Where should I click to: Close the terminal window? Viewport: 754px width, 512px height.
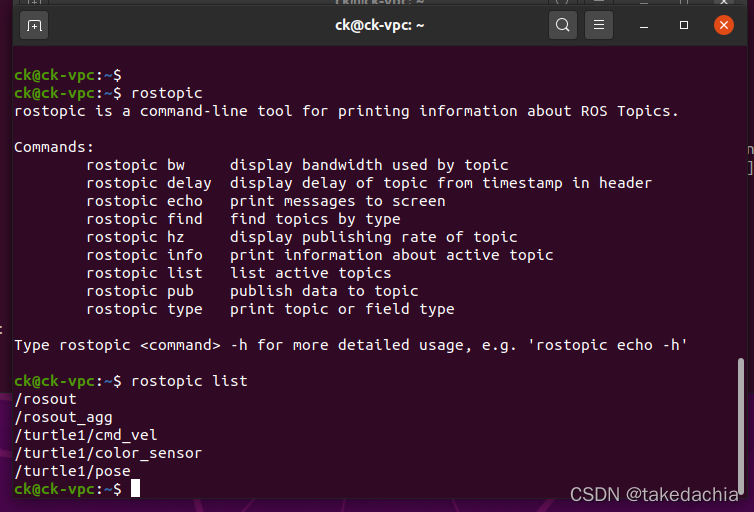coord(723,25)
